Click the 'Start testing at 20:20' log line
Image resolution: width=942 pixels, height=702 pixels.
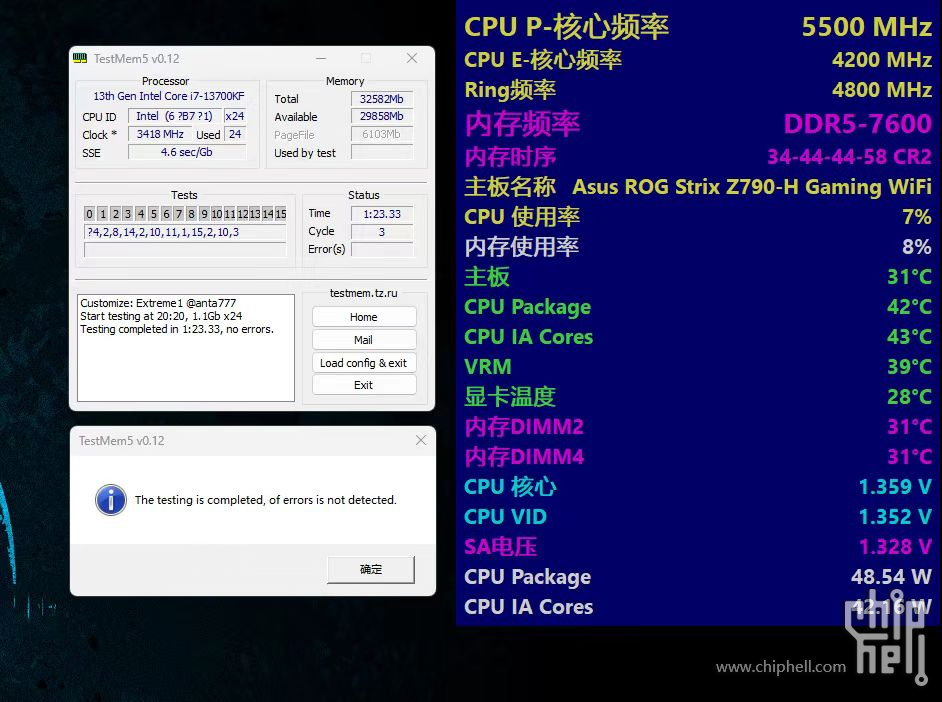pyautogui.click(x=161, y=316)
